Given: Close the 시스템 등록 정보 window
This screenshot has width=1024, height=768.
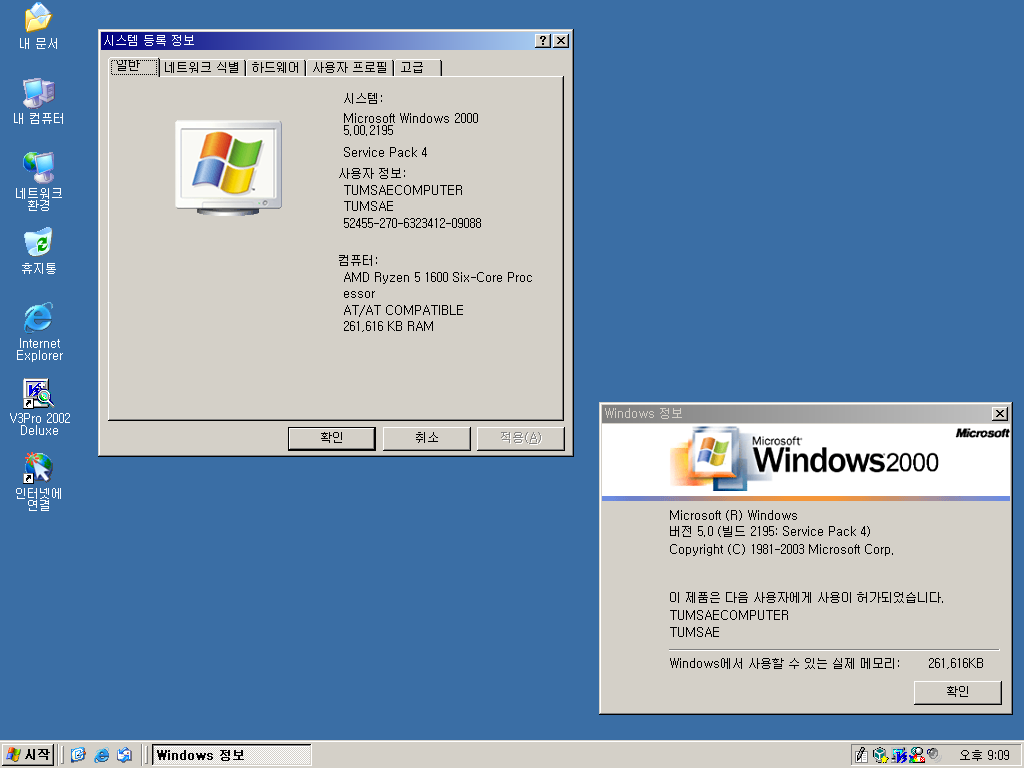Looking at the screenshot, I should coord(561,40).
